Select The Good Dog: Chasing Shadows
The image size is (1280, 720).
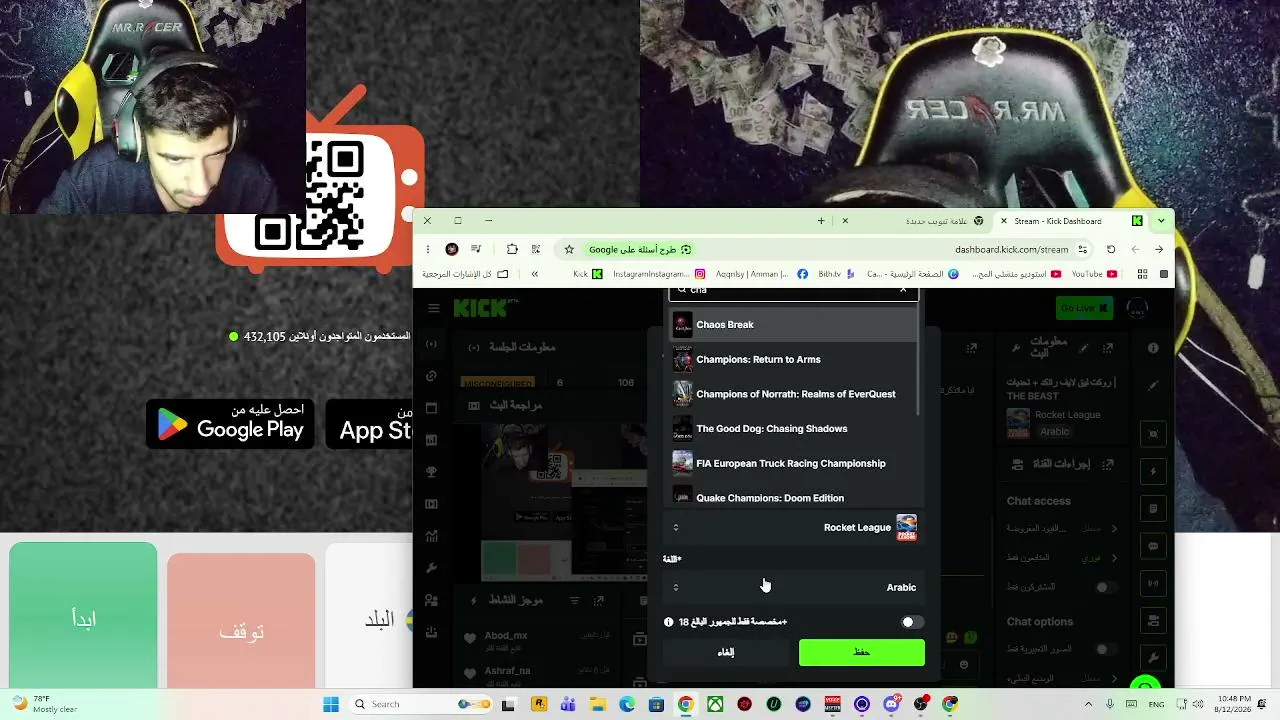(x=793, y=429)
